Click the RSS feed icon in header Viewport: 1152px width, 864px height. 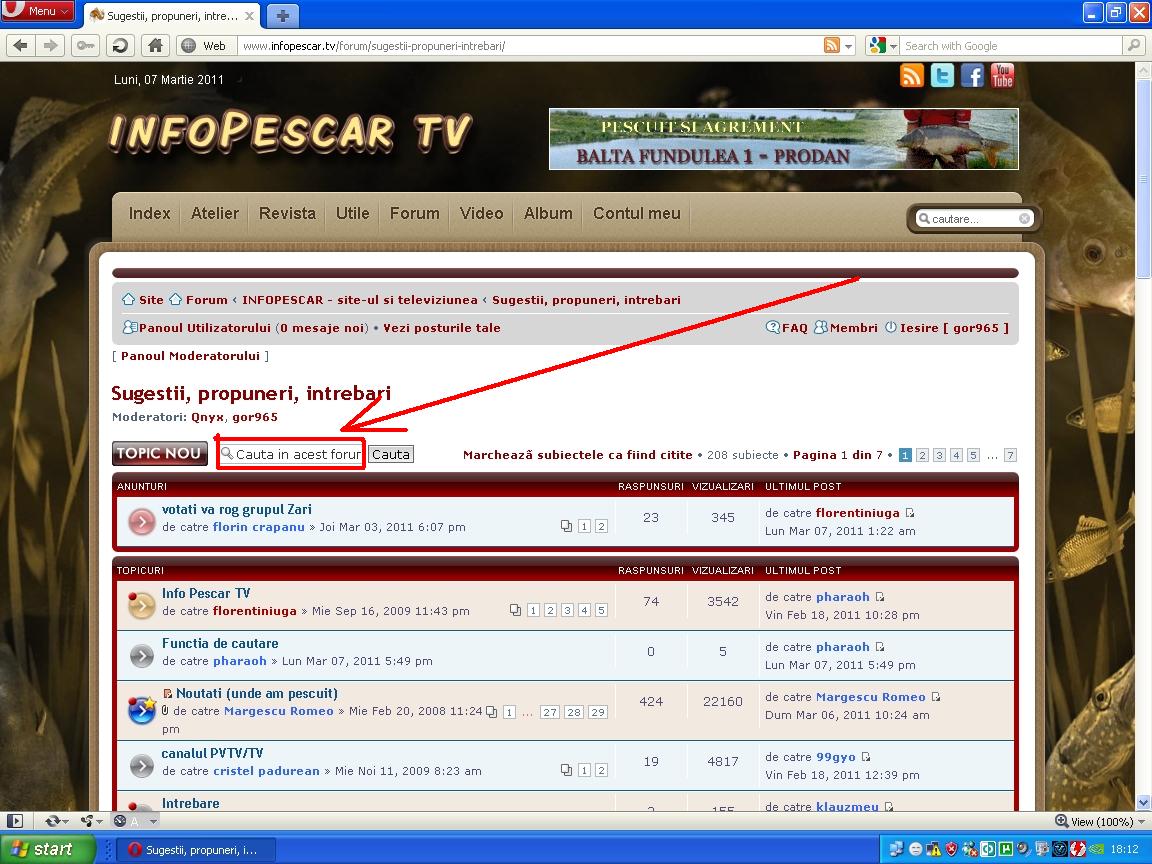pyautogui.click(x=912, y=76)
